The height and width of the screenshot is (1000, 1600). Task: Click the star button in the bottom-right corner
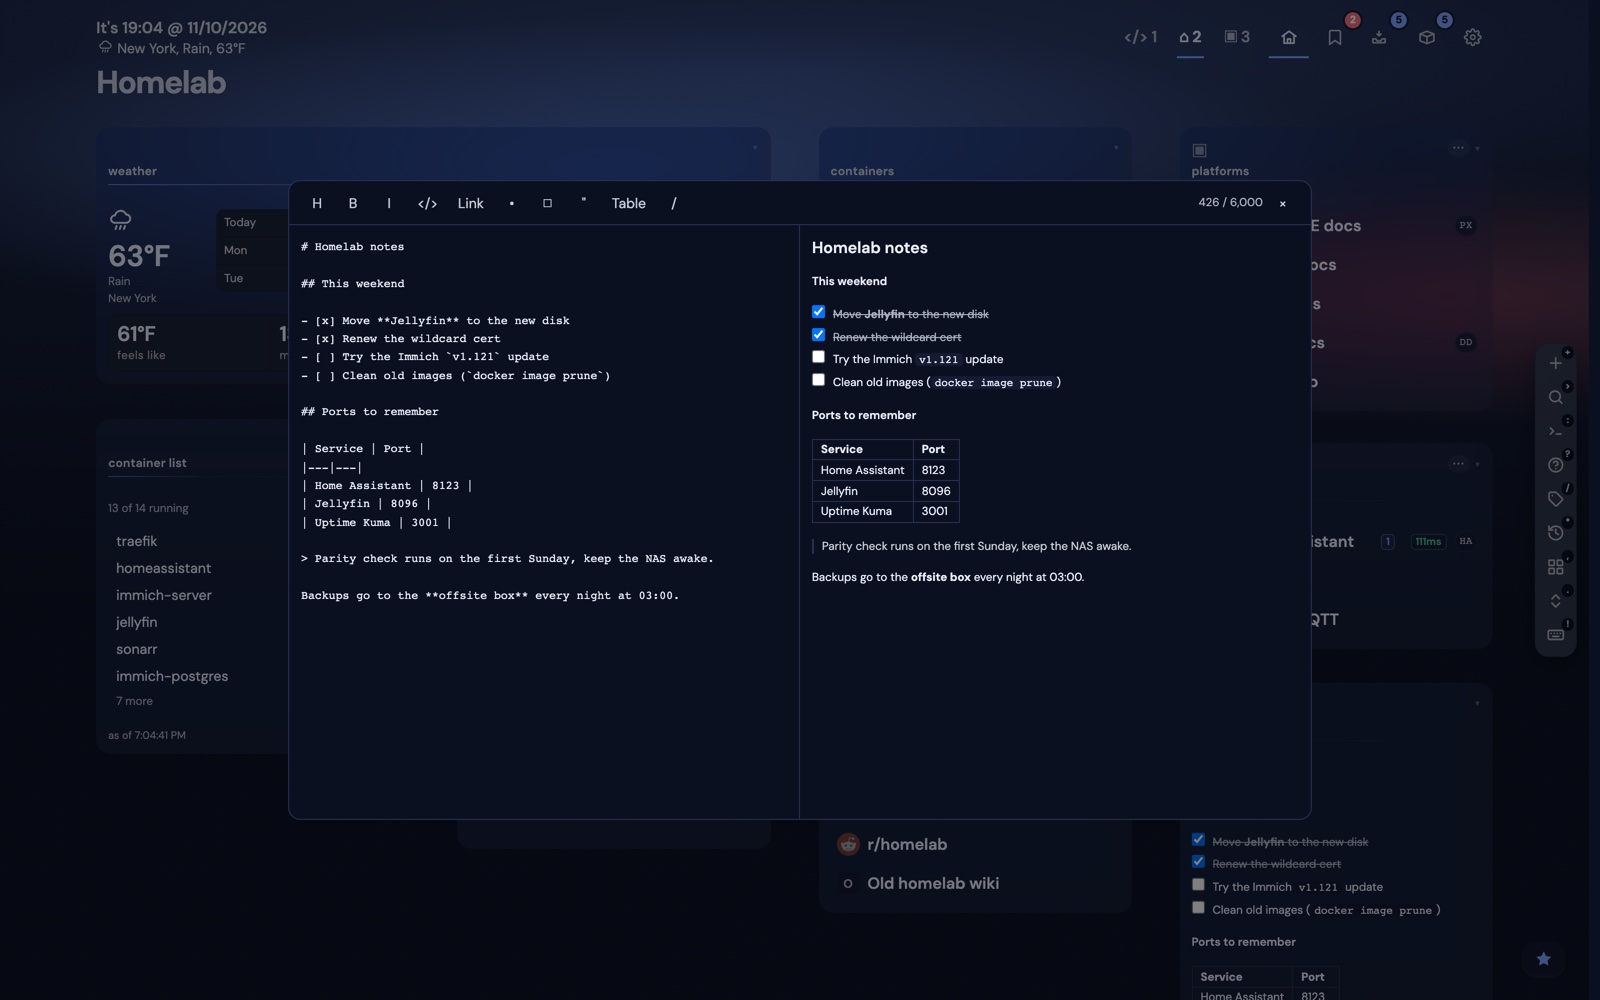pos(1544,959)
